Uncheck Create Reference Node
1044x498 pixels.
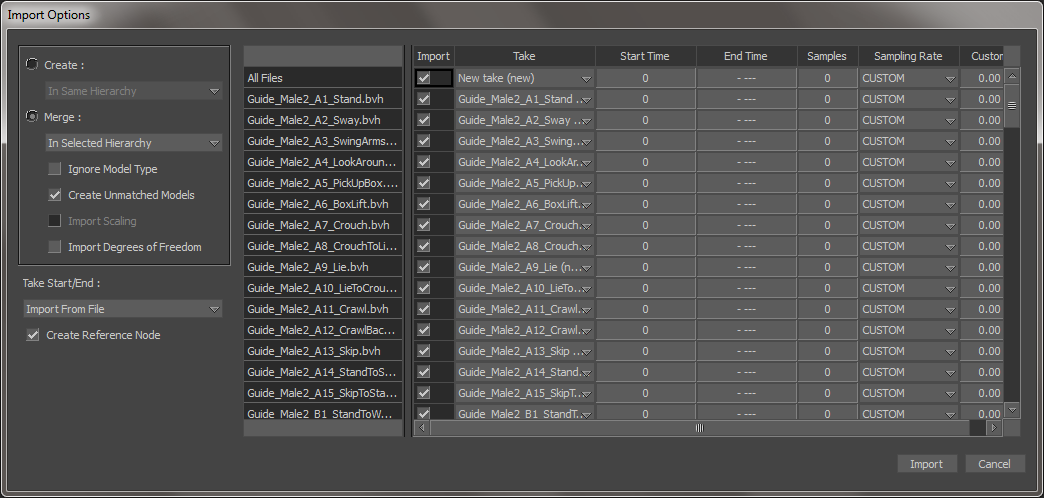coord(33,335)
